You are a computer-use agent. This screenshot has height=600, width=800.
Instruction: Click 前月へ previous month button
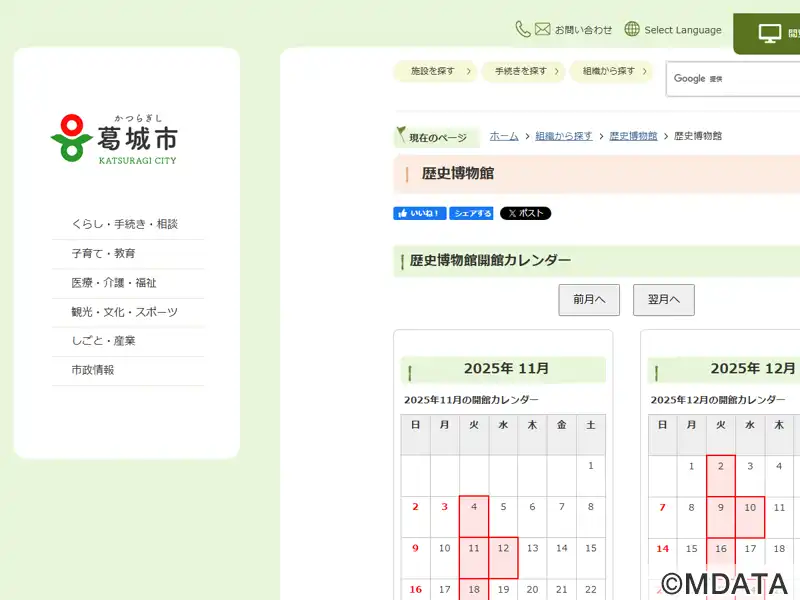[x=589, y=300]
